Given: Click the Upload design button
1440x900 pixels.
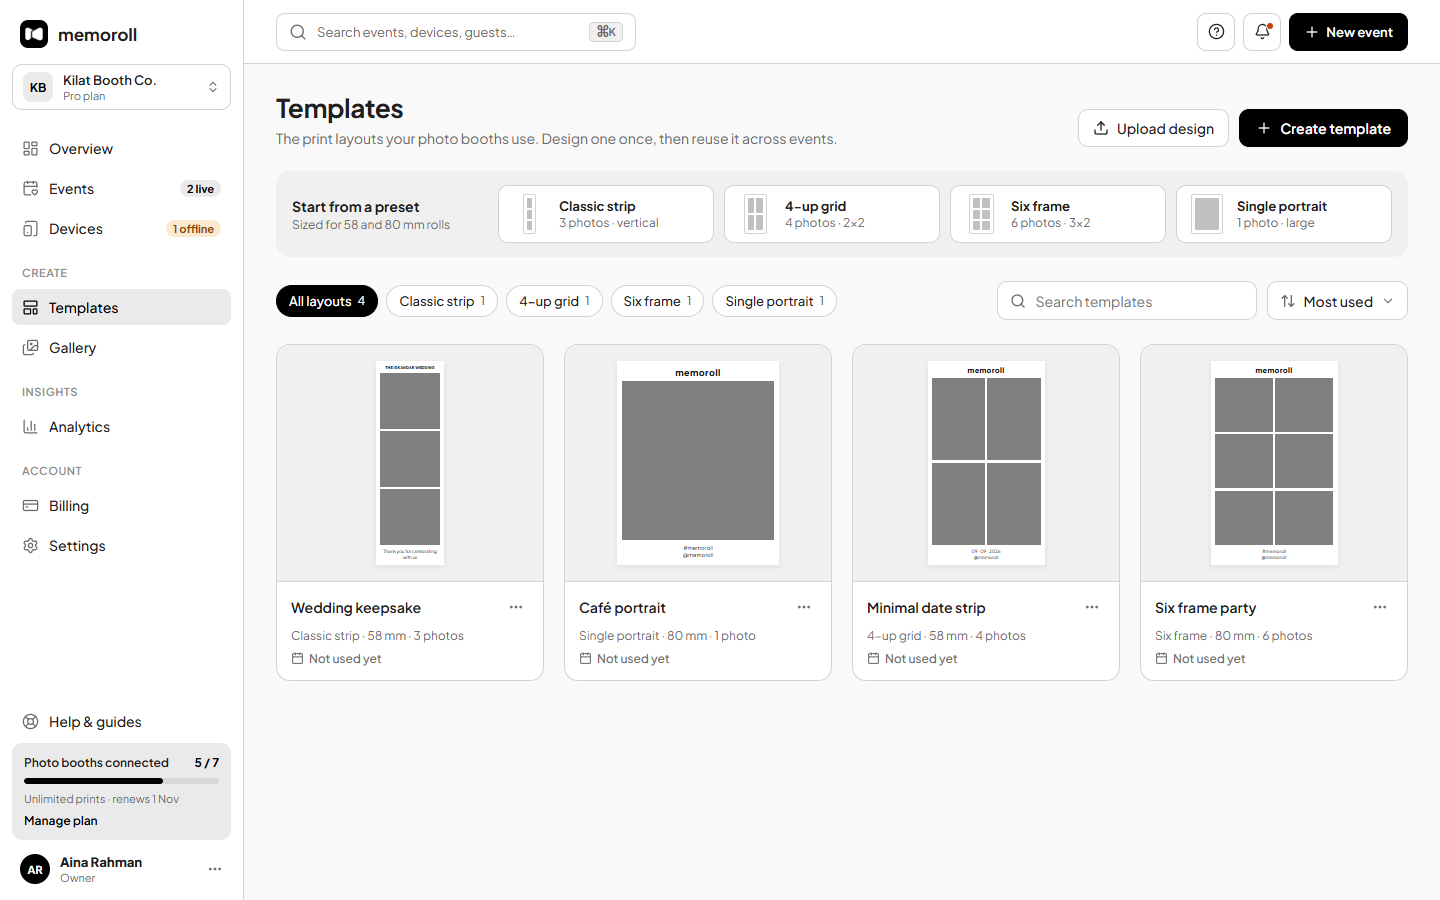Looking at the screenshot, I should tap(1153, 128).
